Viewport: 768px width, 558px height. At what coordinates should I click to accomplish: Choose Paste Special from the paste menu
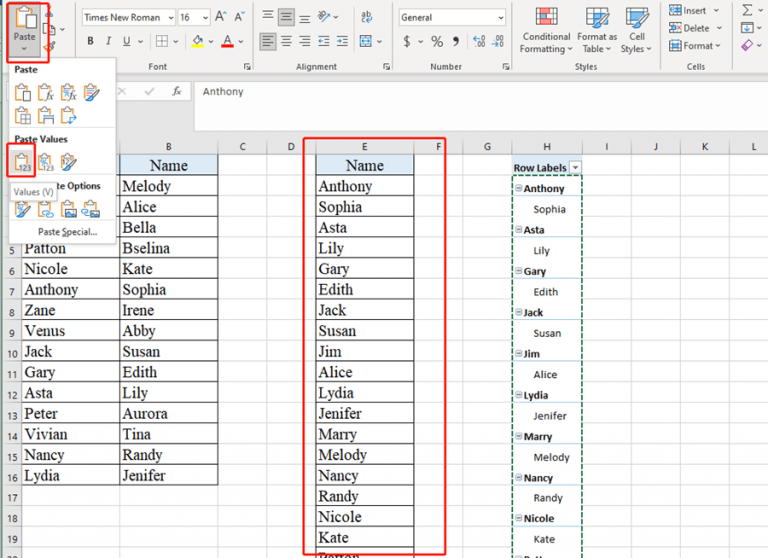67,232
